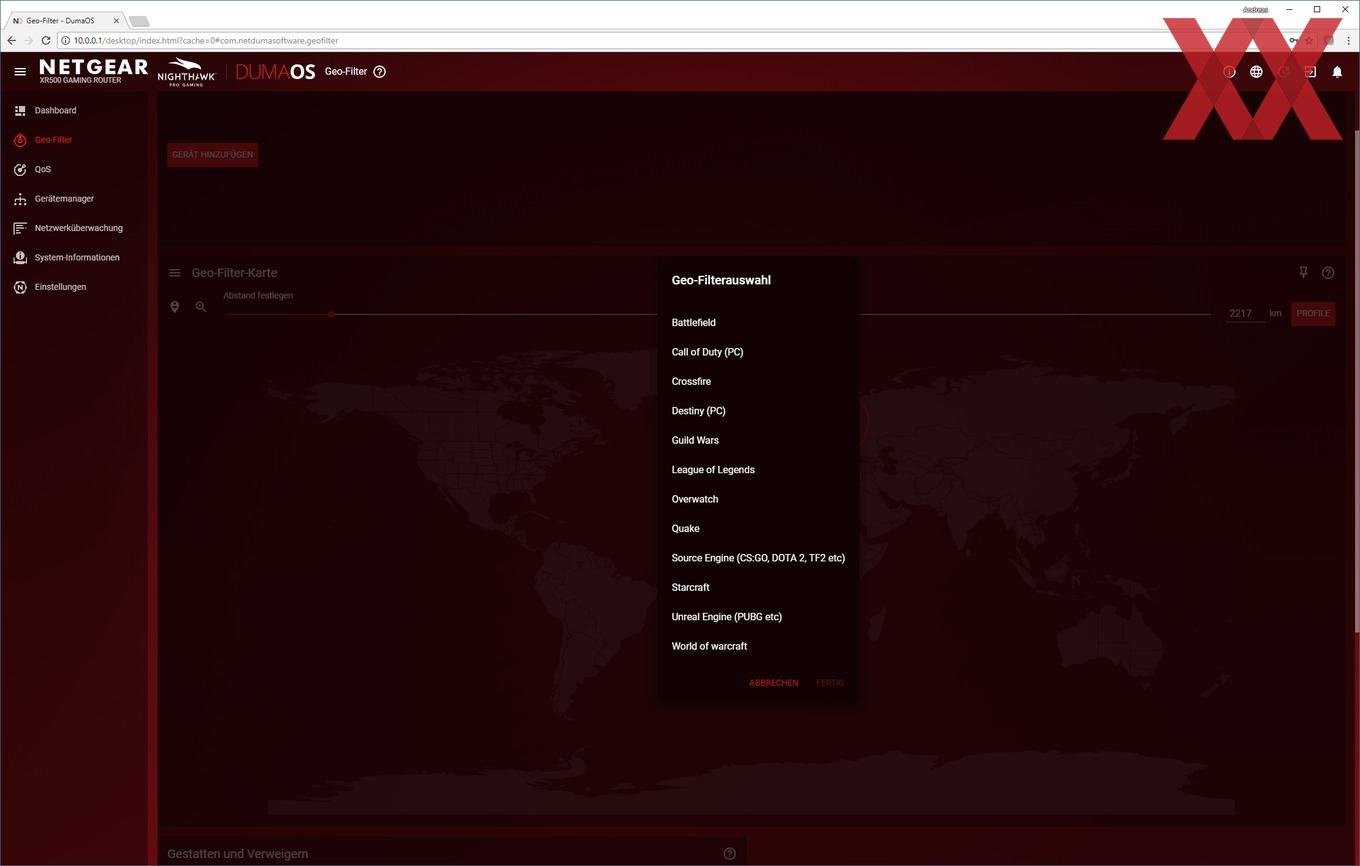This screenshot has width=1360, height=866.
Task: Click the page vertical scrollbar
Action: (x=1356, y=380)
